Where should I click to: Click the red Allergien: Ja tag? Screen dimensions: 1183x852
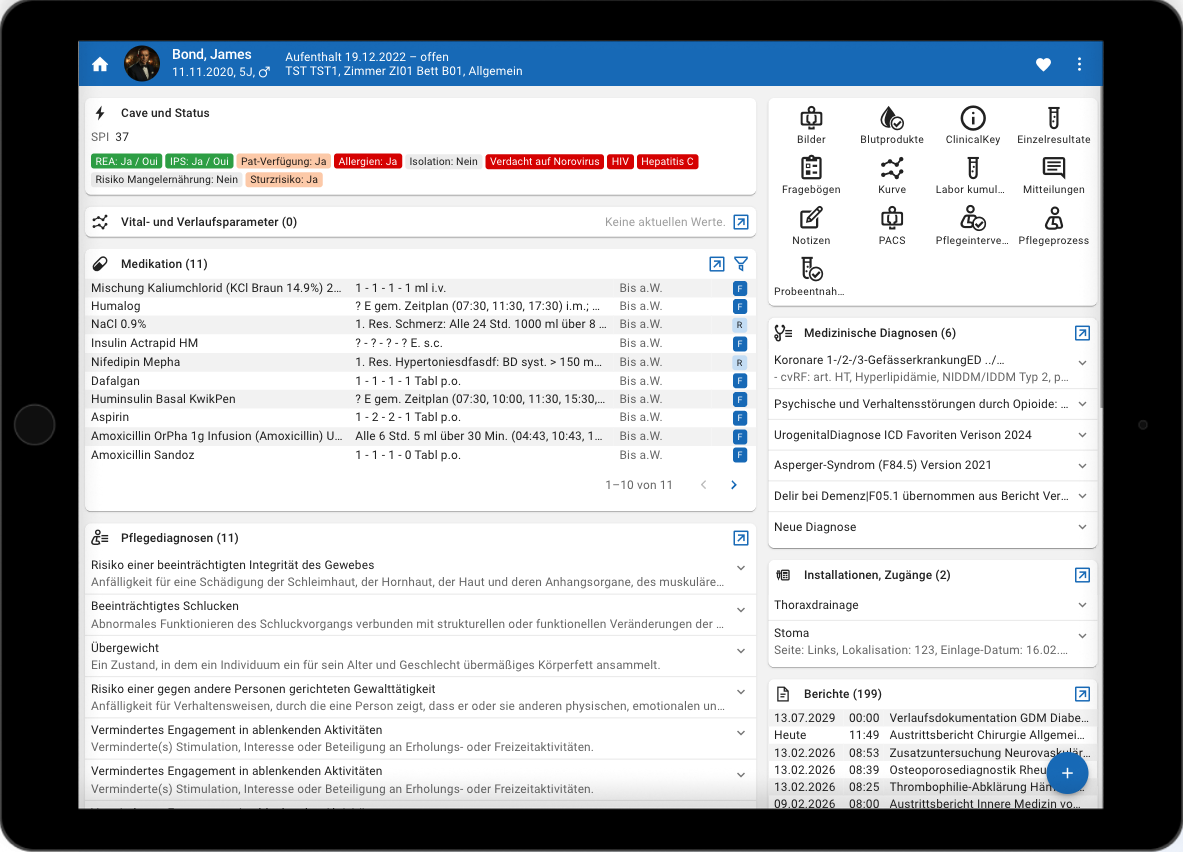click(x=367, y=161)
